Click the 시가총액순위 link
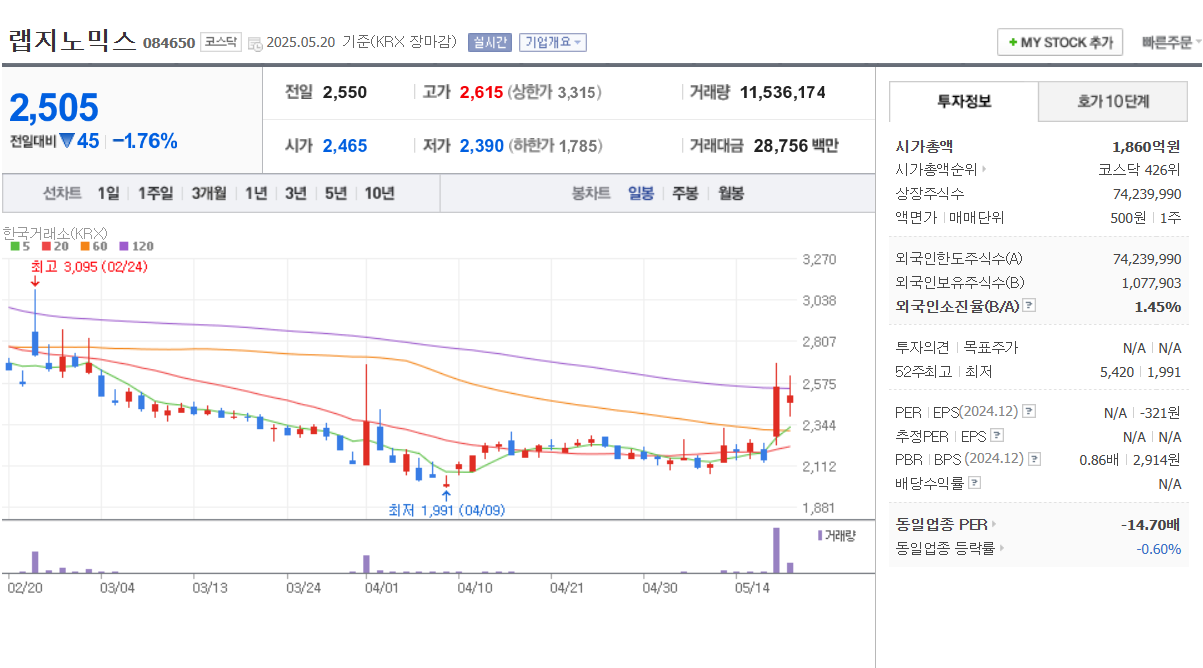Image resolution: width=1203 pixels, height=668 pixels. click(x=936, y=170)
